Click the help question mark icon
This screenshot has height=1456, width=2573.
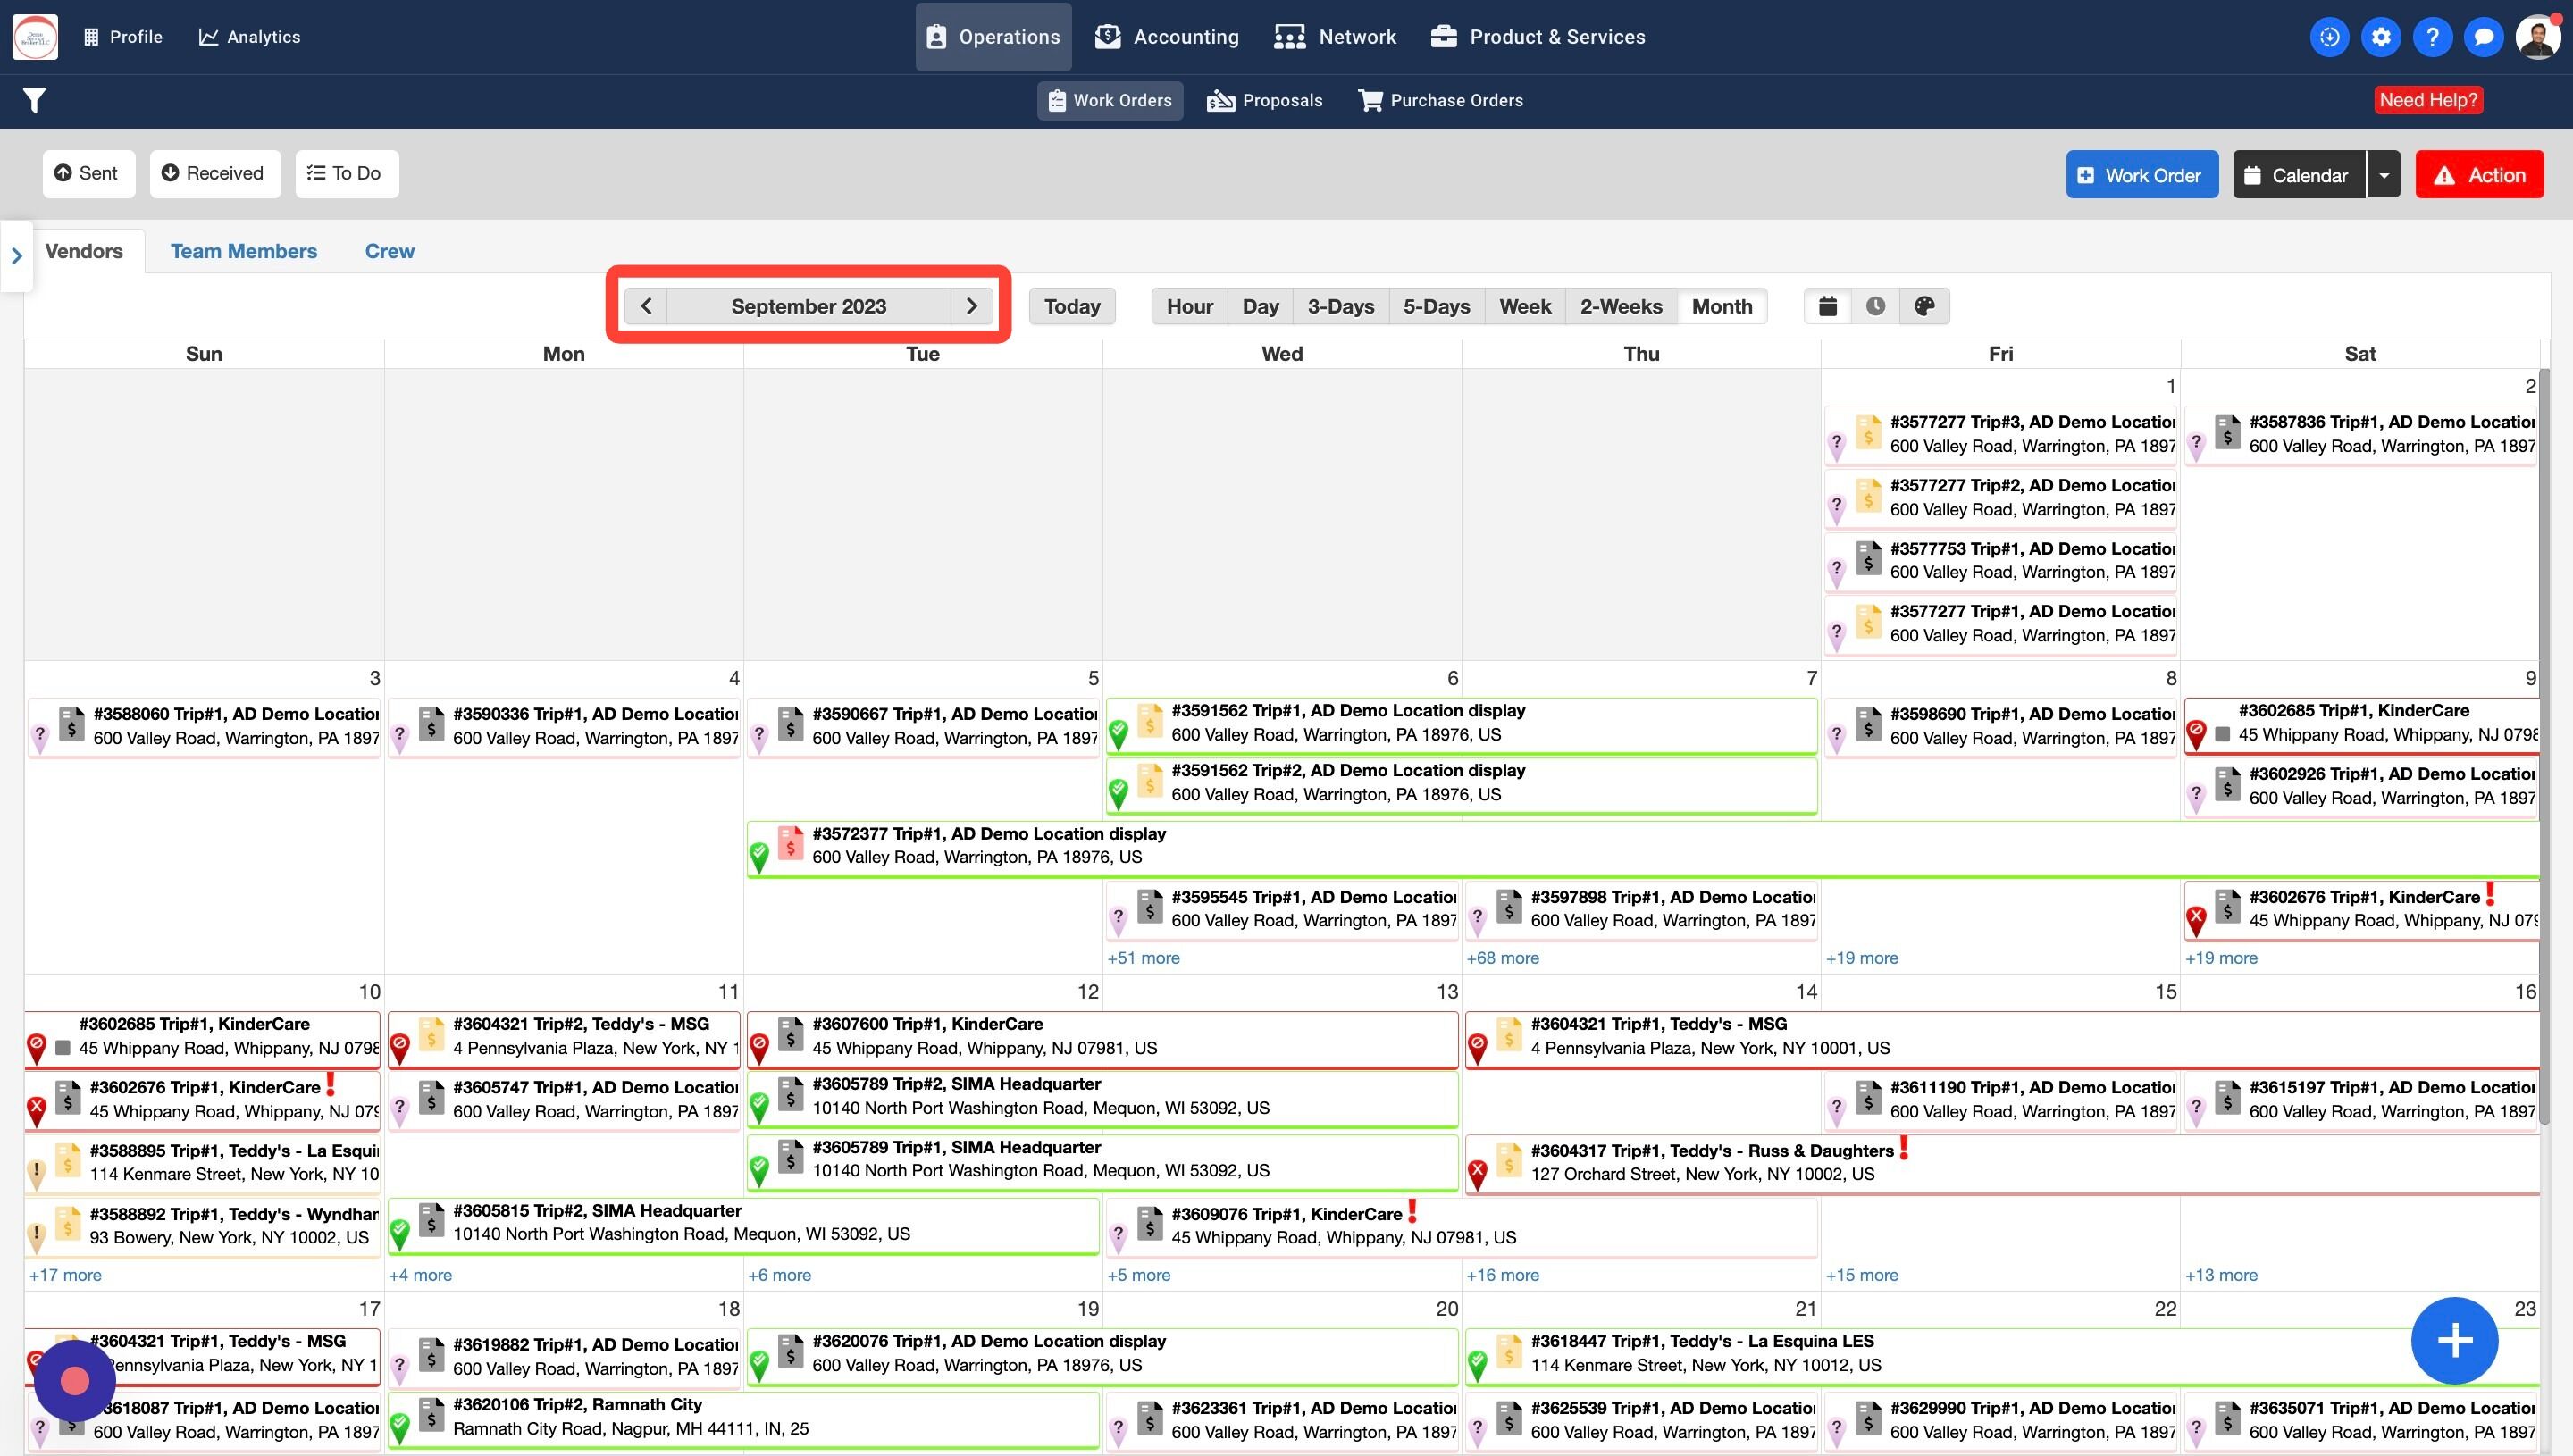[2432, 37]
